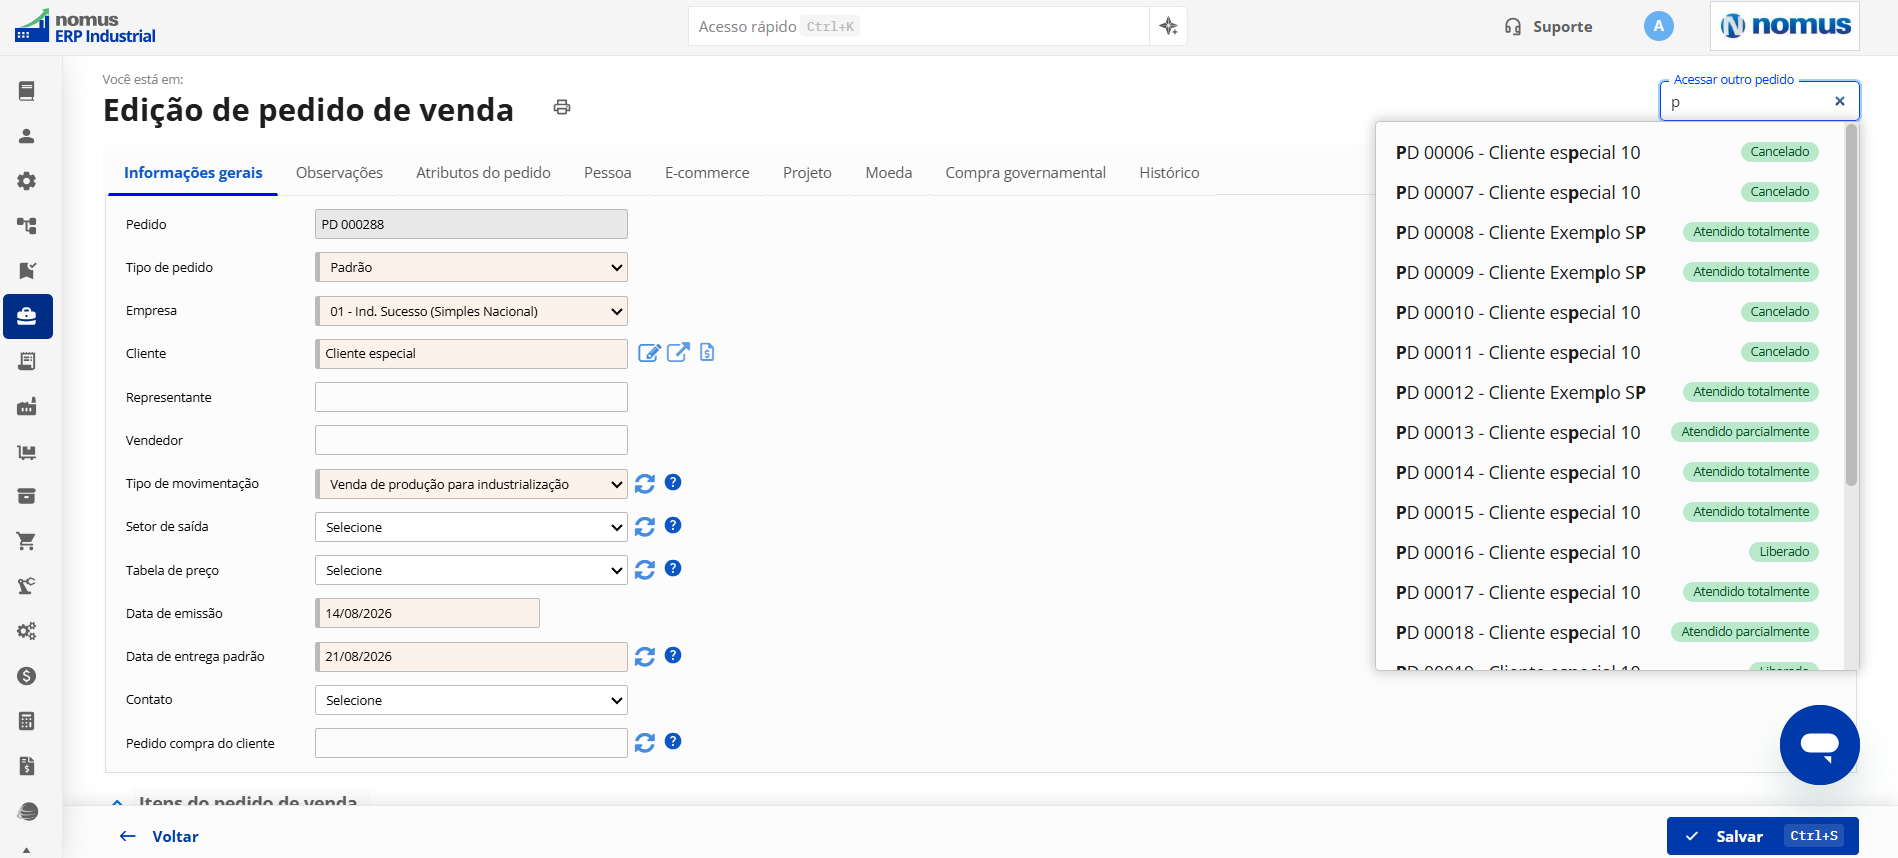Open Contato dropdown
The width and height of the screenshot is (1898, 858).
click(471, 700)
